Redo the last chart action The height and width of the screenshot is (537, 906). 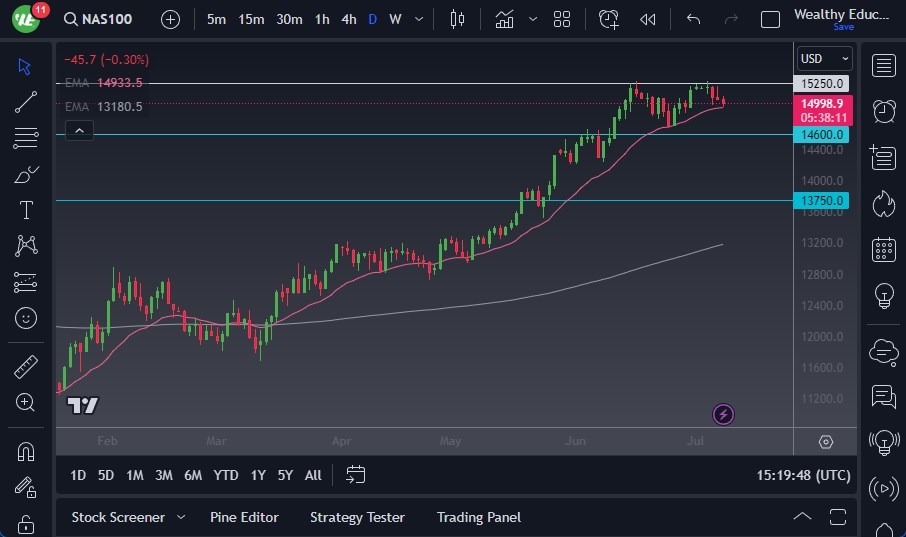tap(731, 19)
